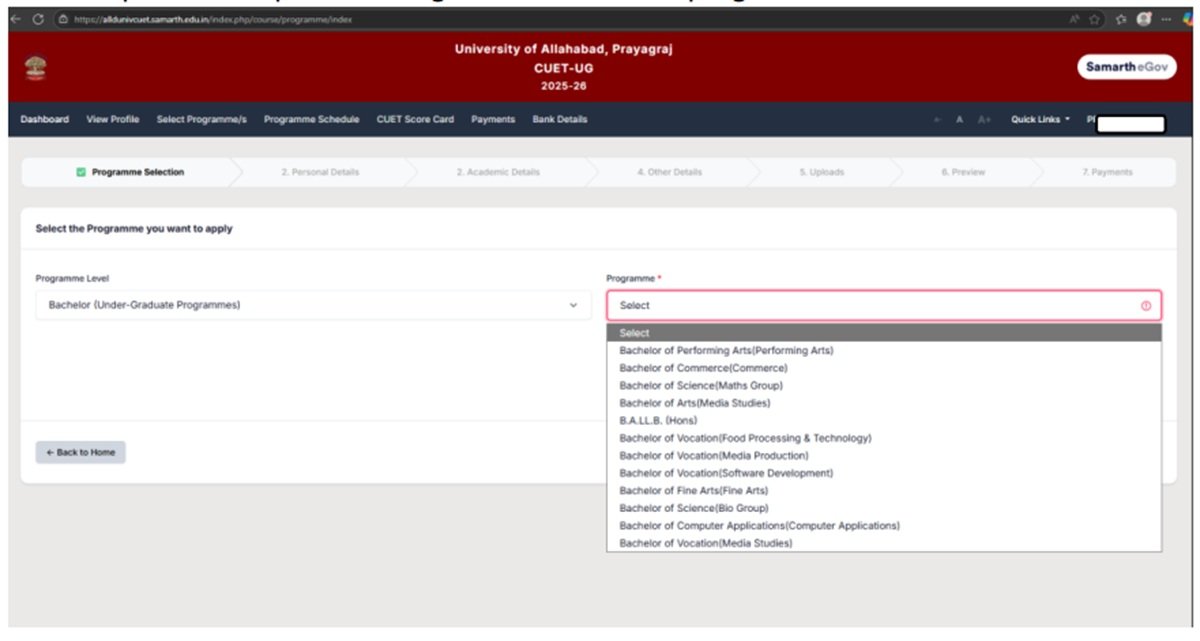Open Programme Schedule in navigation

pos(311,120)
